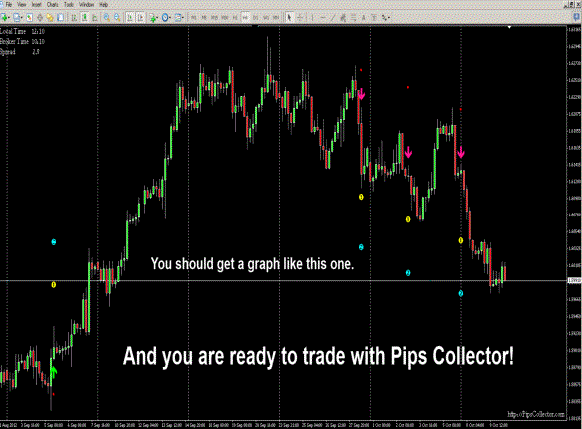Switch chart to candlestick mode
Screen dimensions: 582x429
tap(84, 17)
